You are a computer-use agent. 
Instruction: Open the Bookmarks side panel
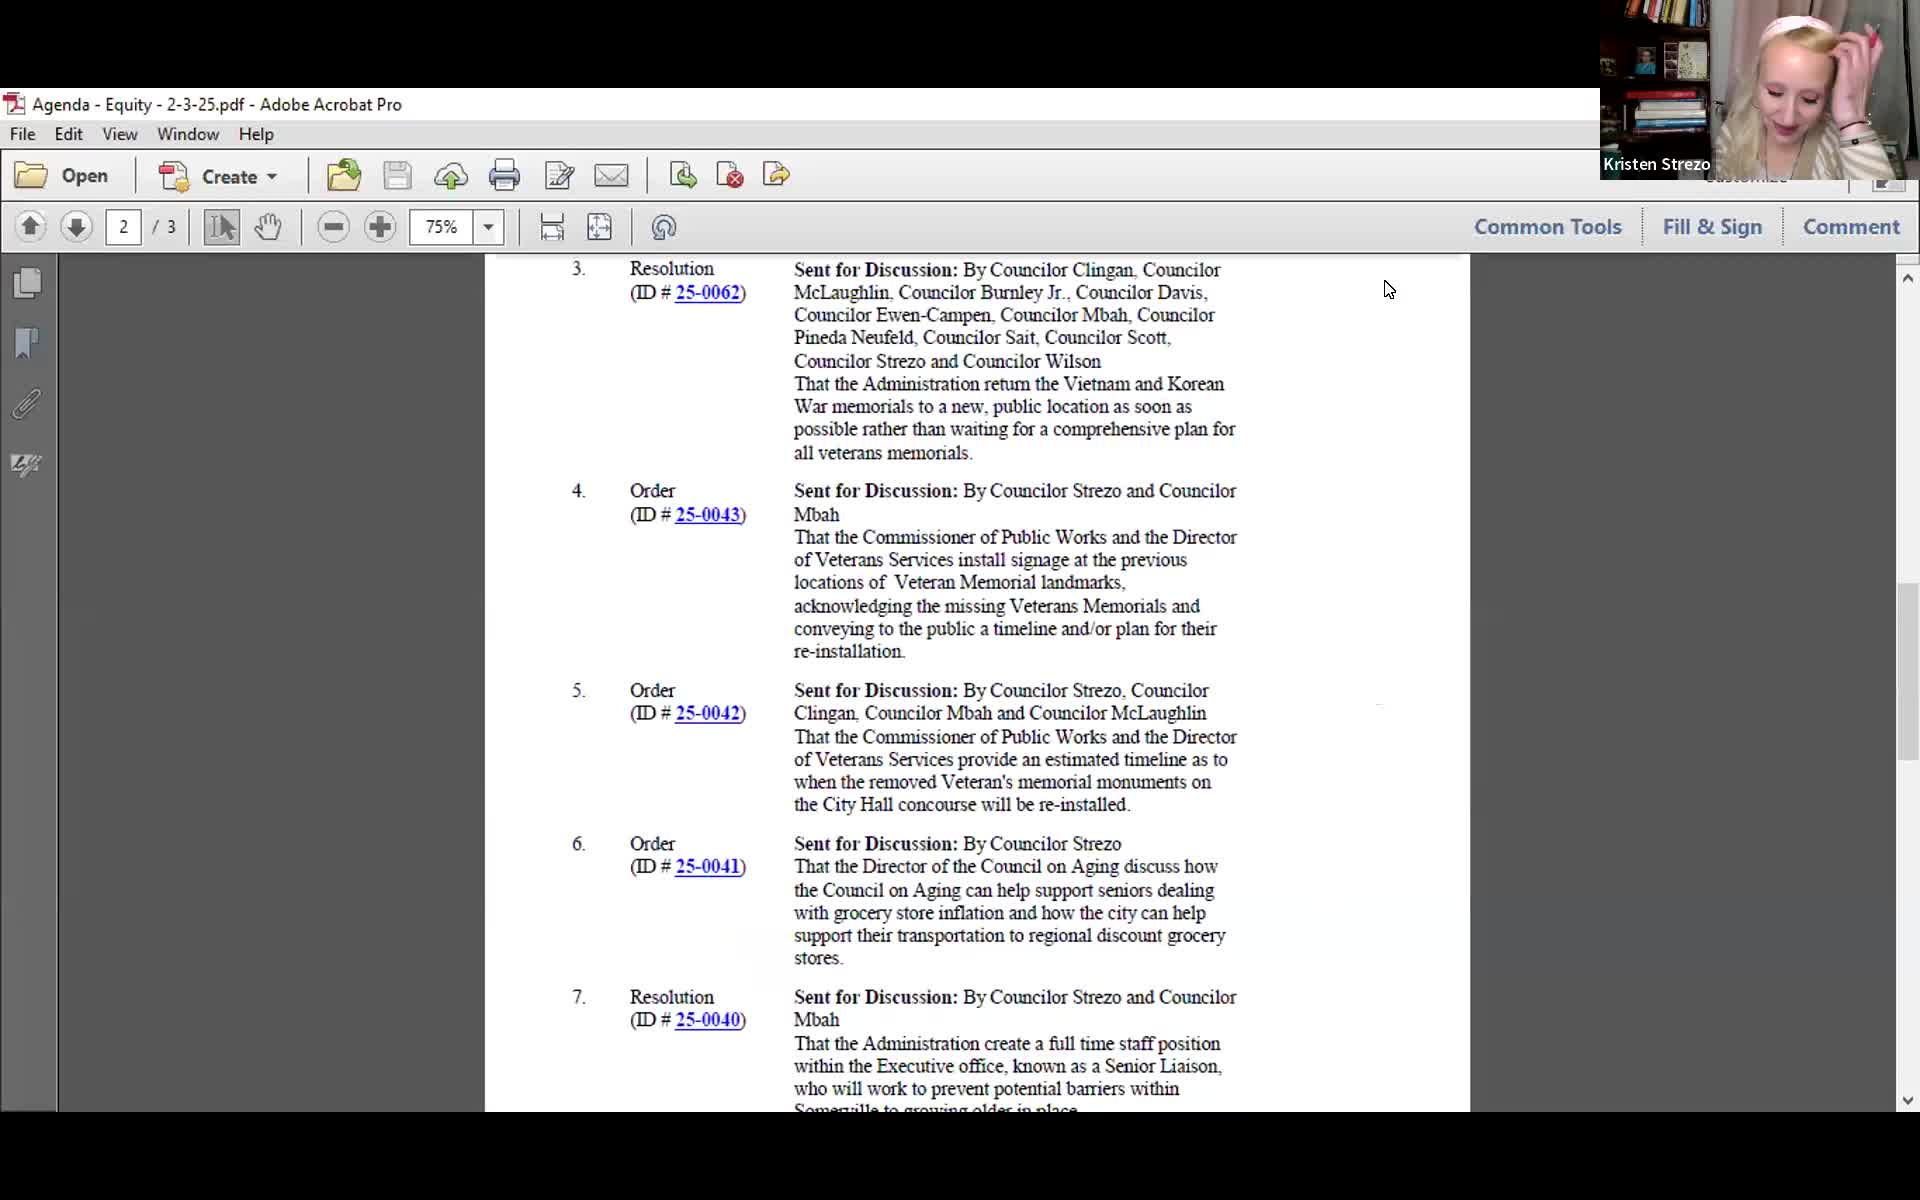(27, 344)
